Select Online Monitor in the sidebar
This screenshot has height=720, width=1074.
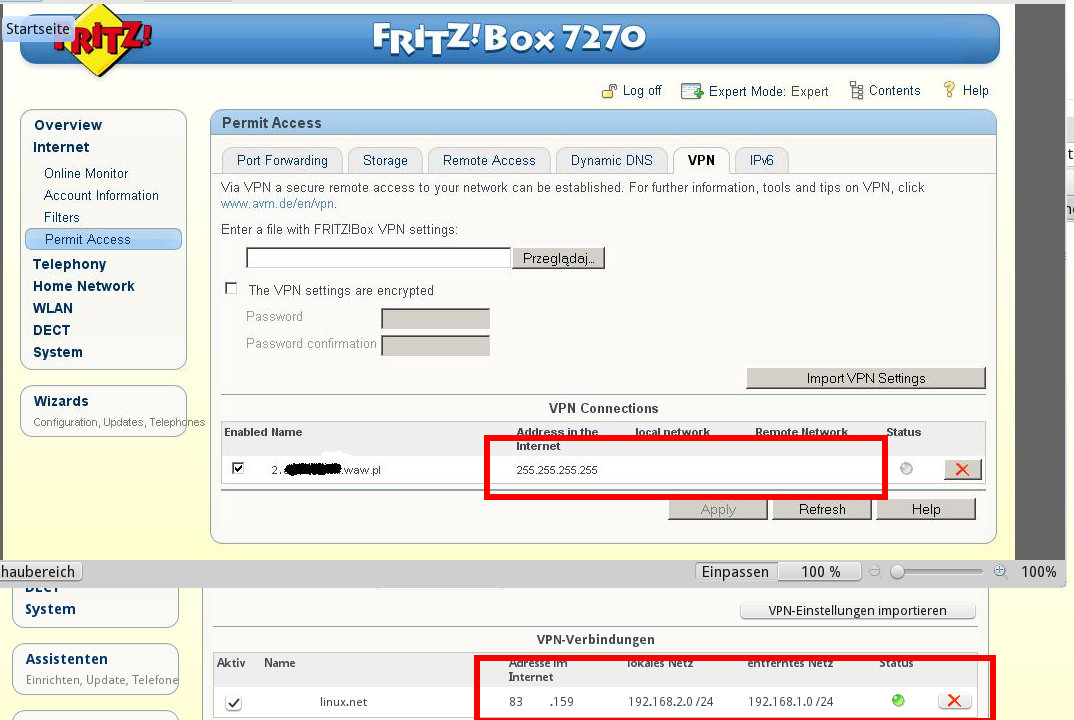click(86, 173)
